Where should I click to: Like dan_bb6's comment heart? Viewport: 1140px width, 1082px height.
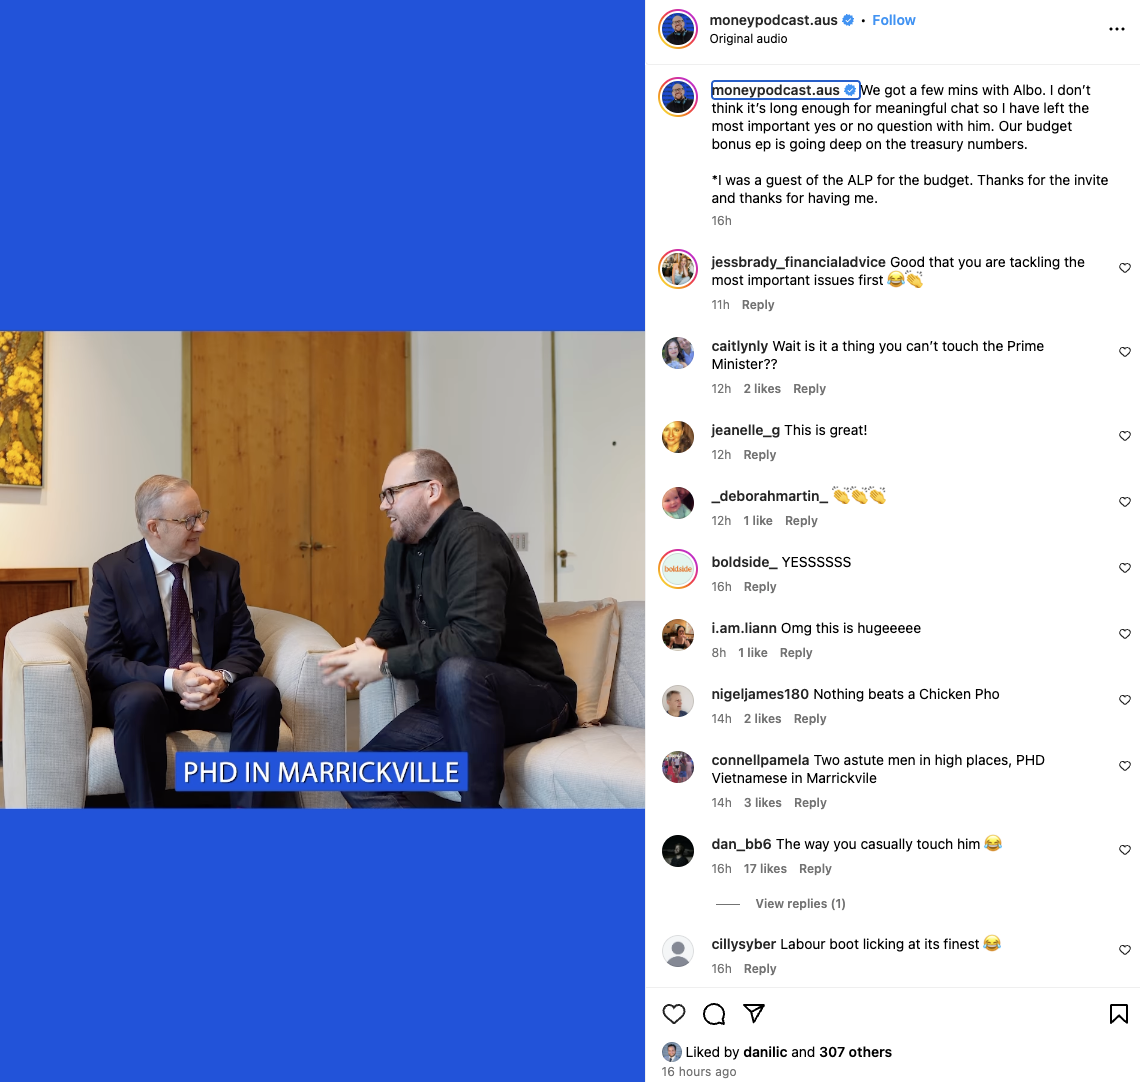coord(1125,850)
